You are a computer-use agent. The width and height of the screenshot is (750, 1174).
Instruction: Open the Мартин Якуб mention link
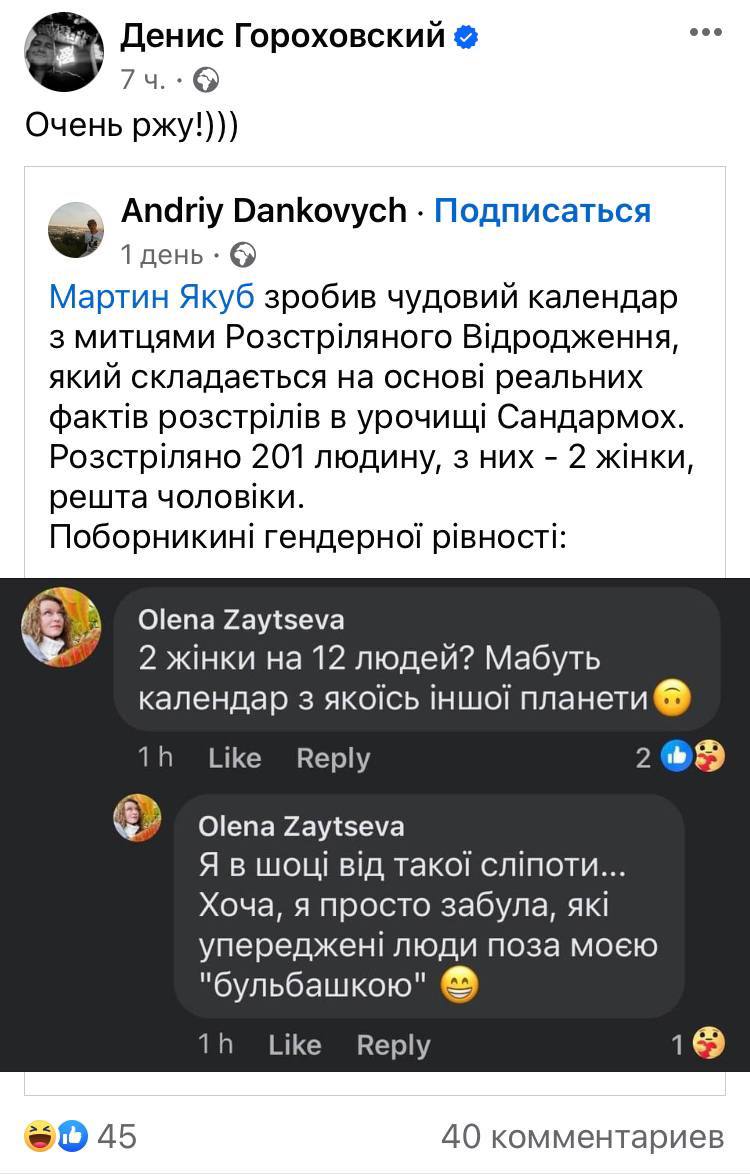[x=152, y=297]
